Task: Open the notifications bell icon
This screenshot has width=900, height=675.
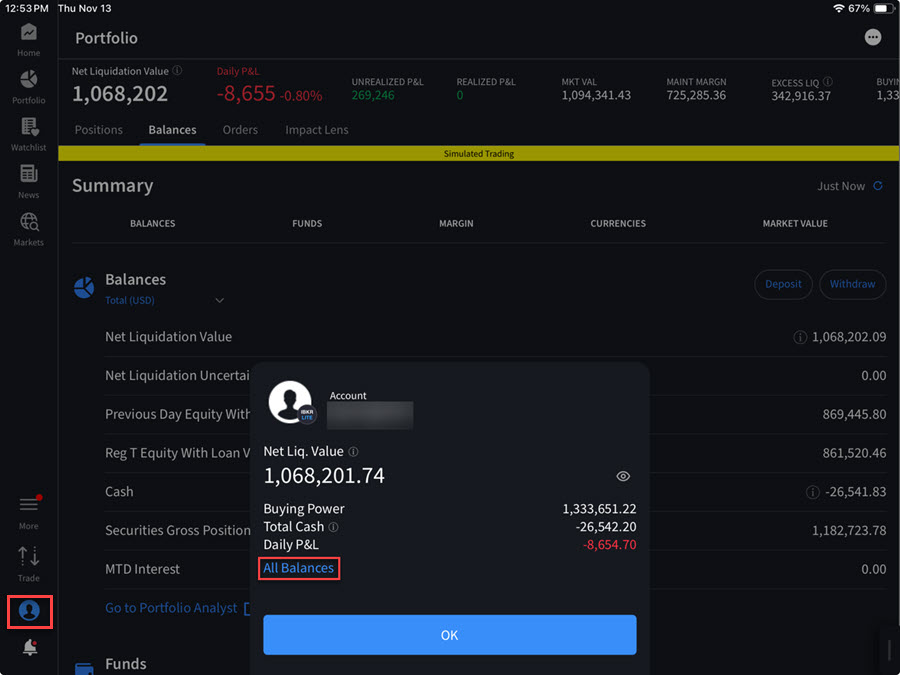Action: 30,647
